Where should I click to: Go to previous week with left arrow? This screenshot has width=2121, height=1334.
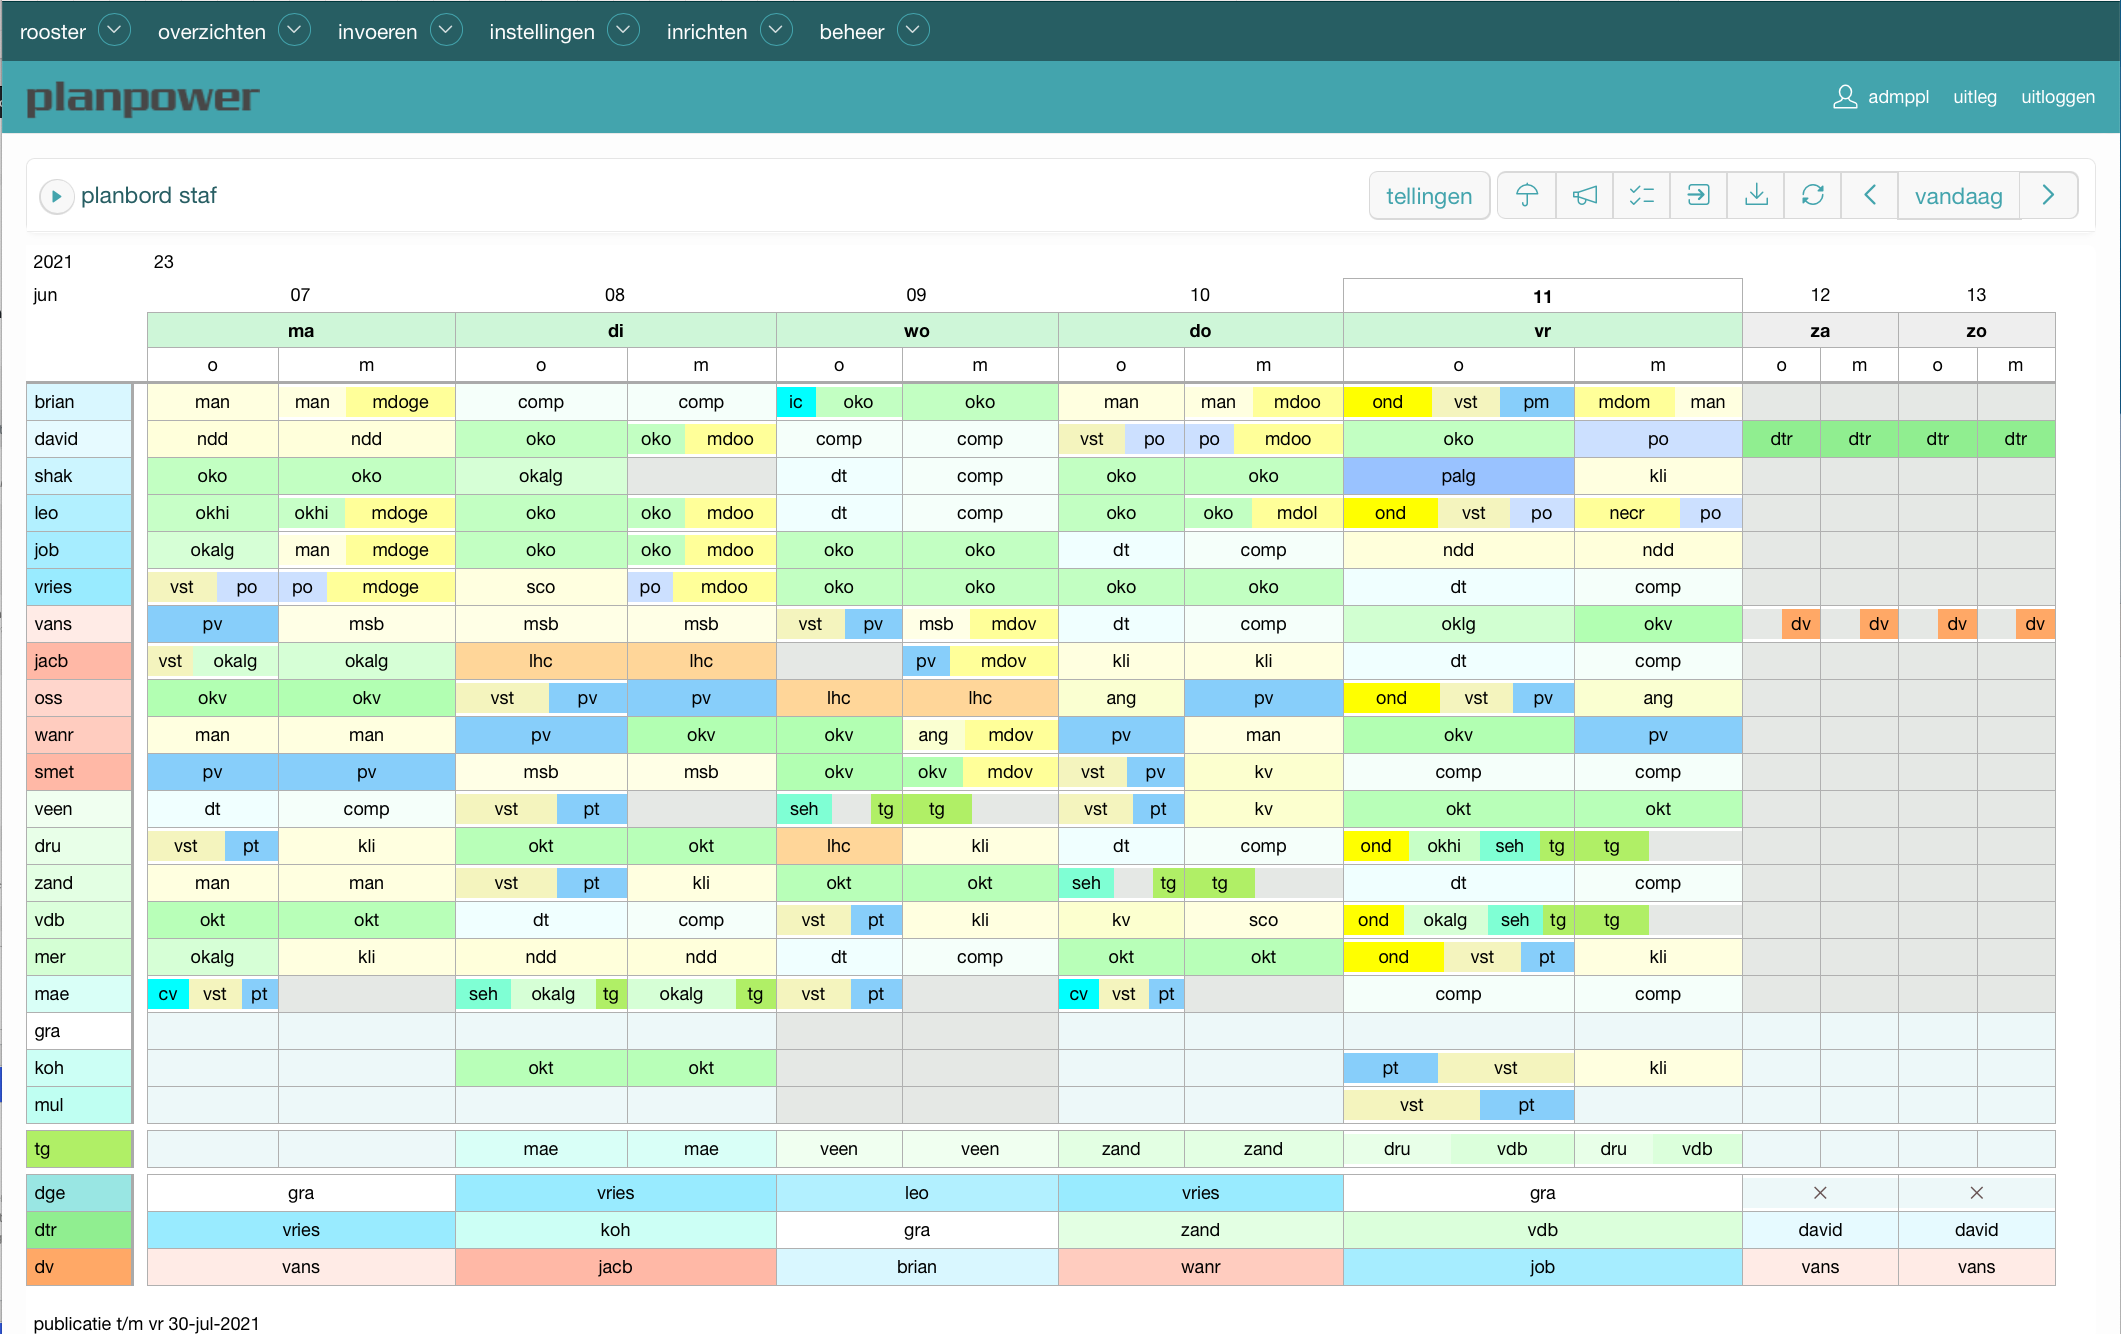(1870, 195)
